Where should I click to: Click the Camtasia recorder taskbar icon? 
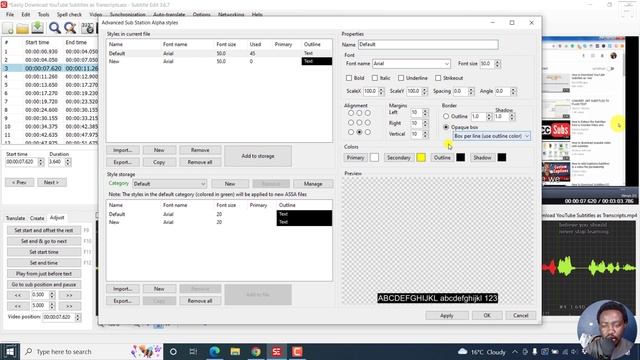coord(297,351)
